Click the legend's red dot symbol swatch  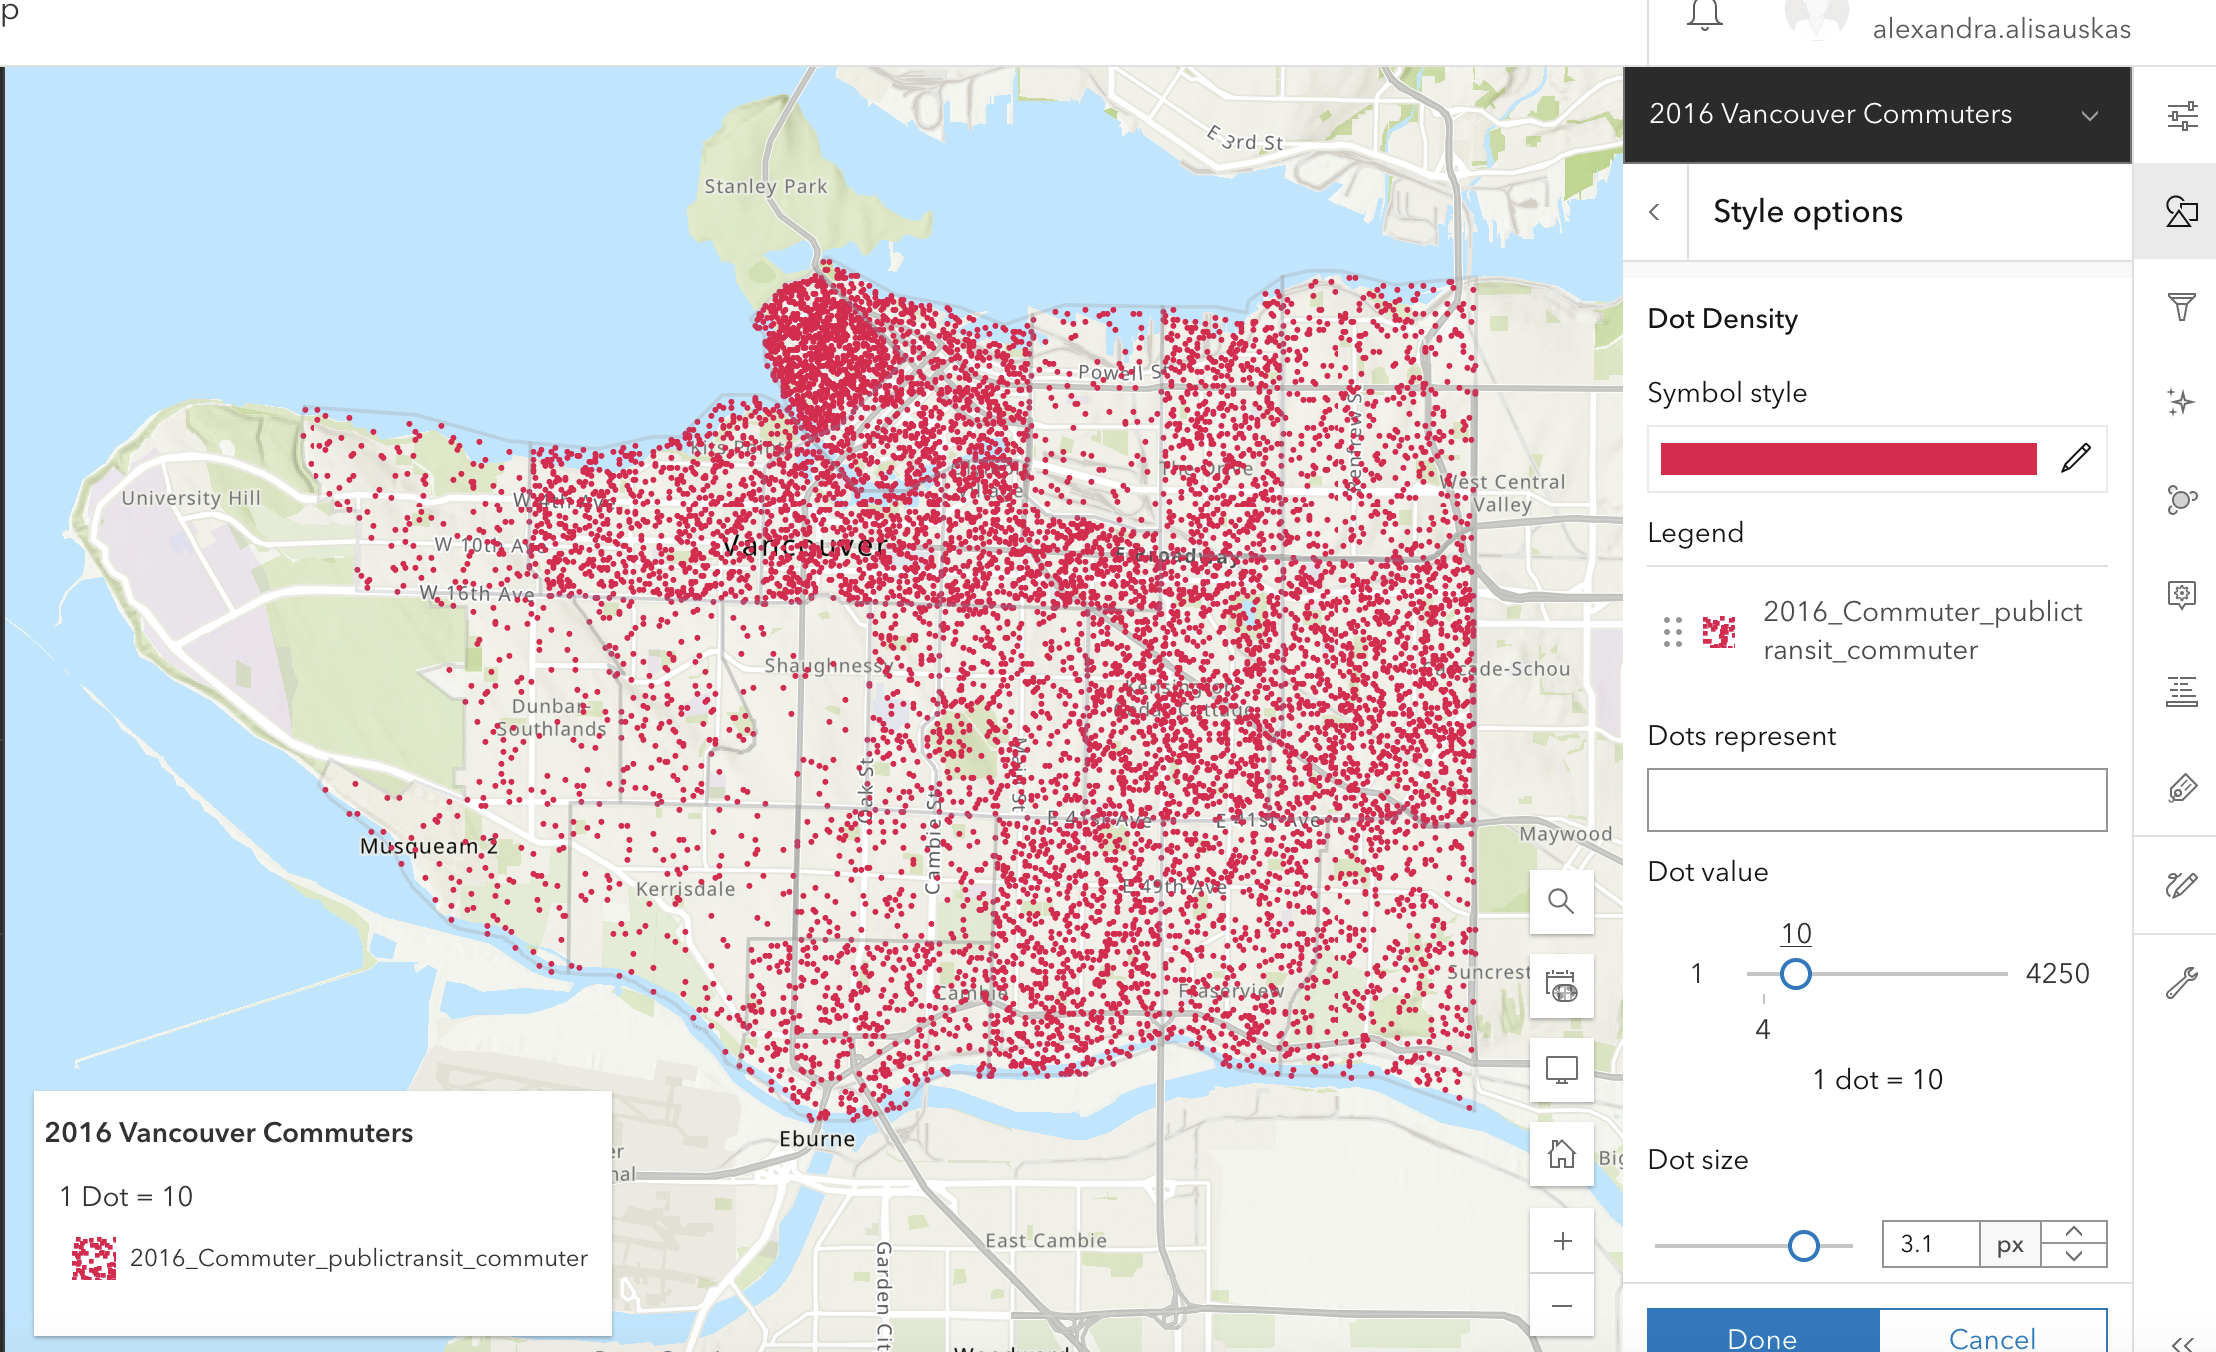1719,631
